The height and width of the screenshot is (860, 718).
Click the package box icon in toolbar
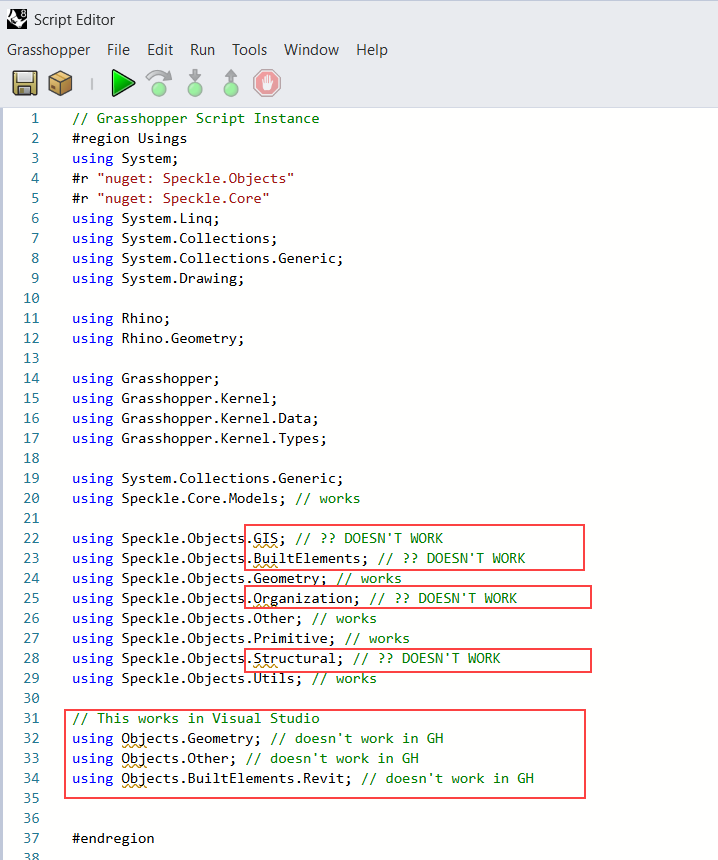coord(60,83)
